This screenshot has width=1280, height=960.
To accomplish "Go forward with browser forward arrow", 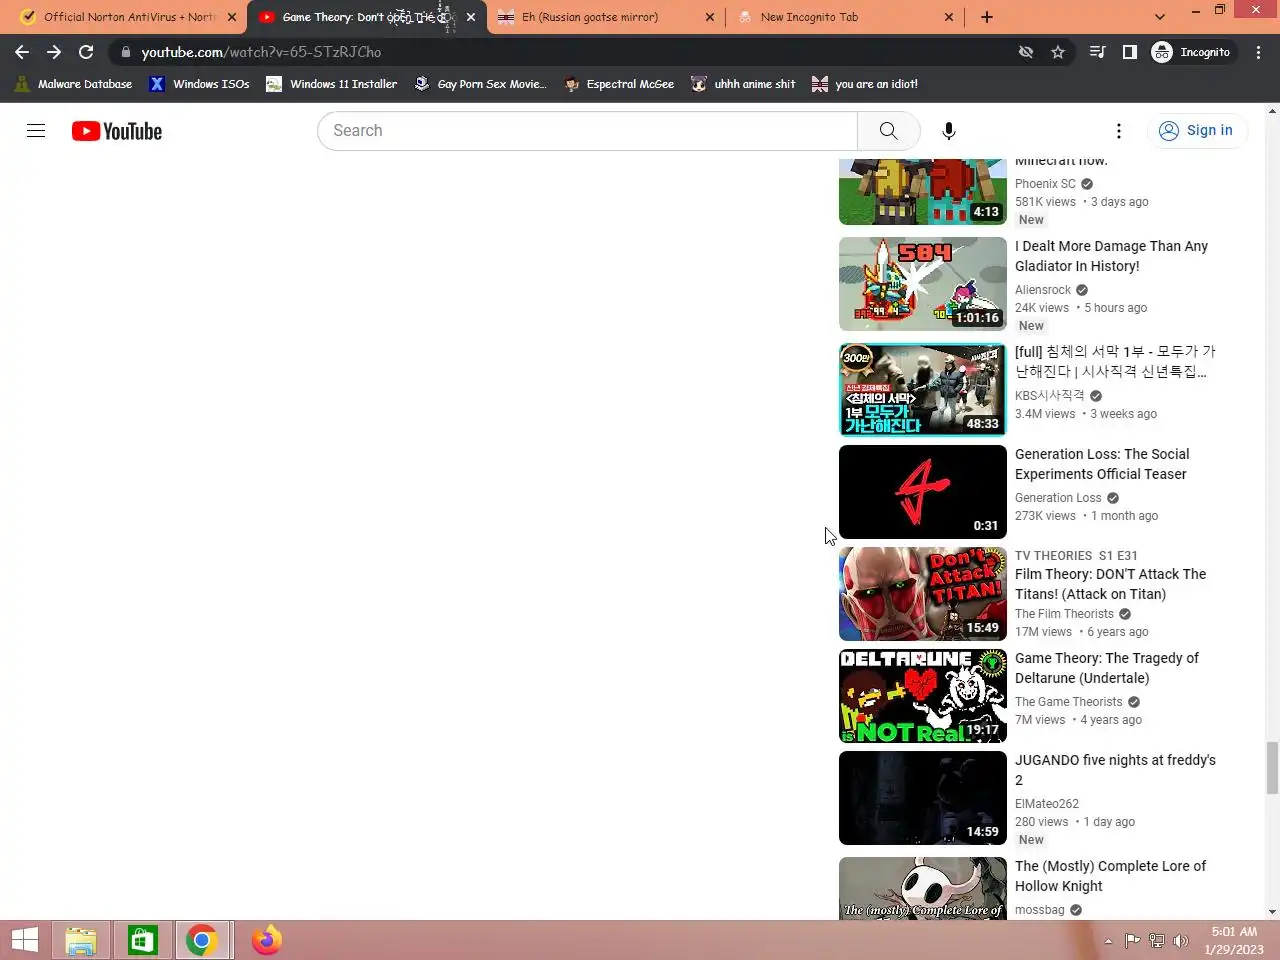I will point(54,52).
